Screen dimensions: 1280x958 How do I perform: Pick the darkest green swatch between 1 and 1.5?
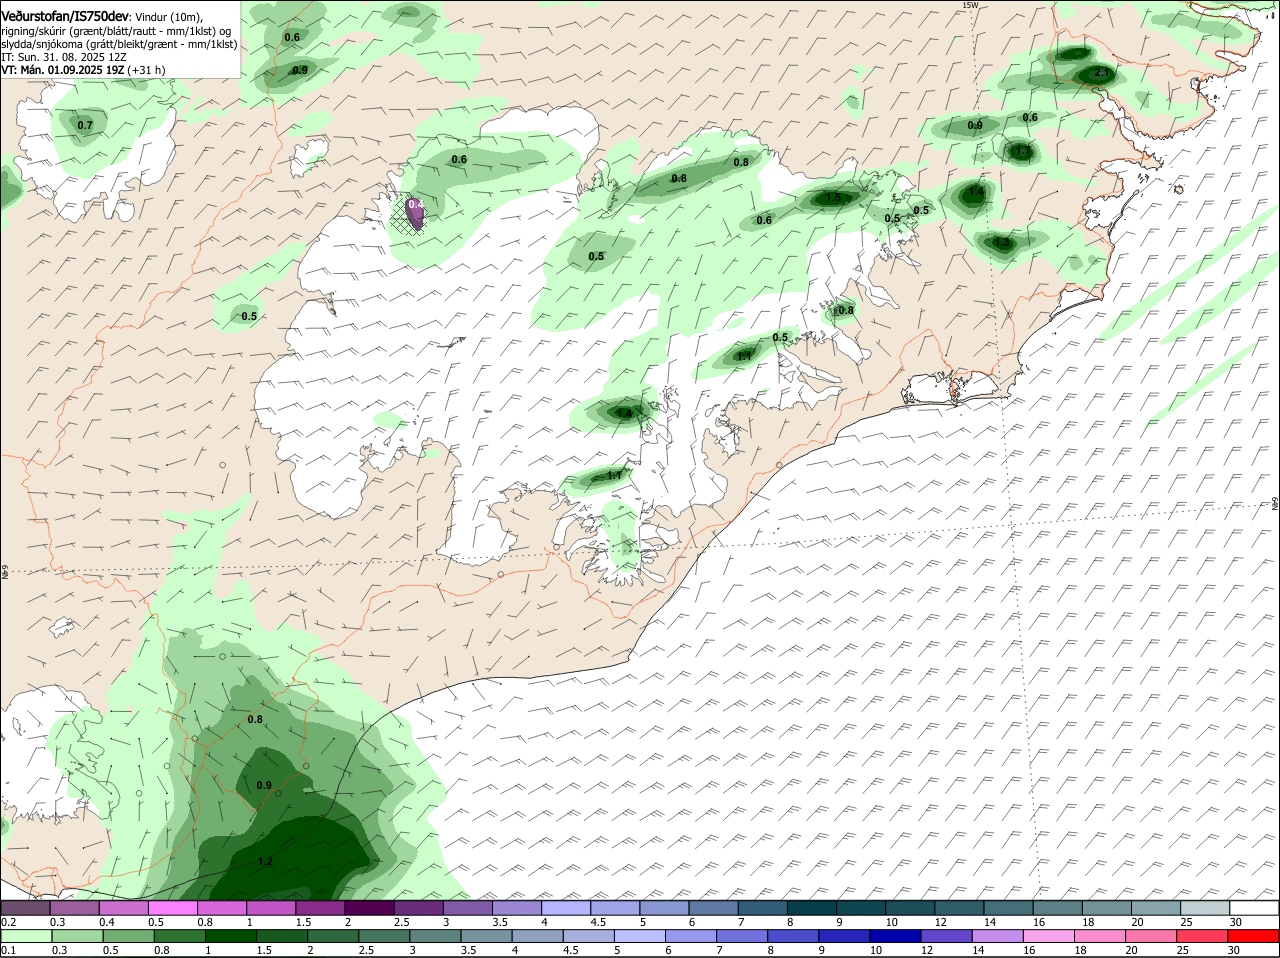pos(231,936)
